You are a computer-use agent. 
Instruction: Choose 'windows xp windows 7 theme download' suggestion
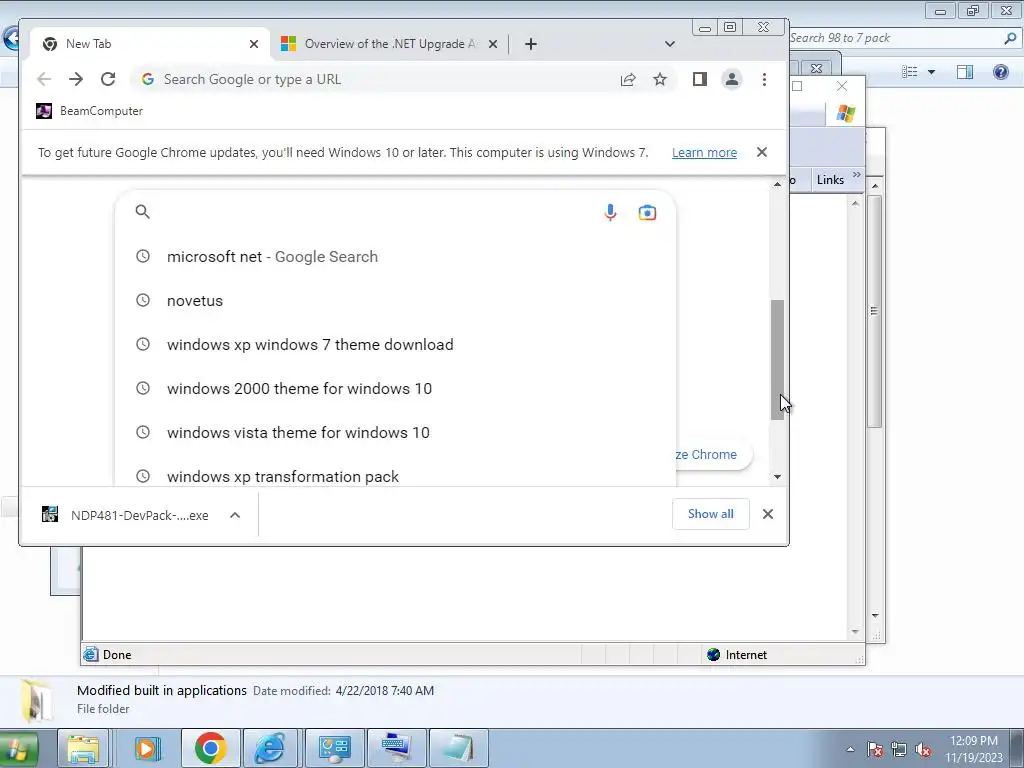pos(395,344)
